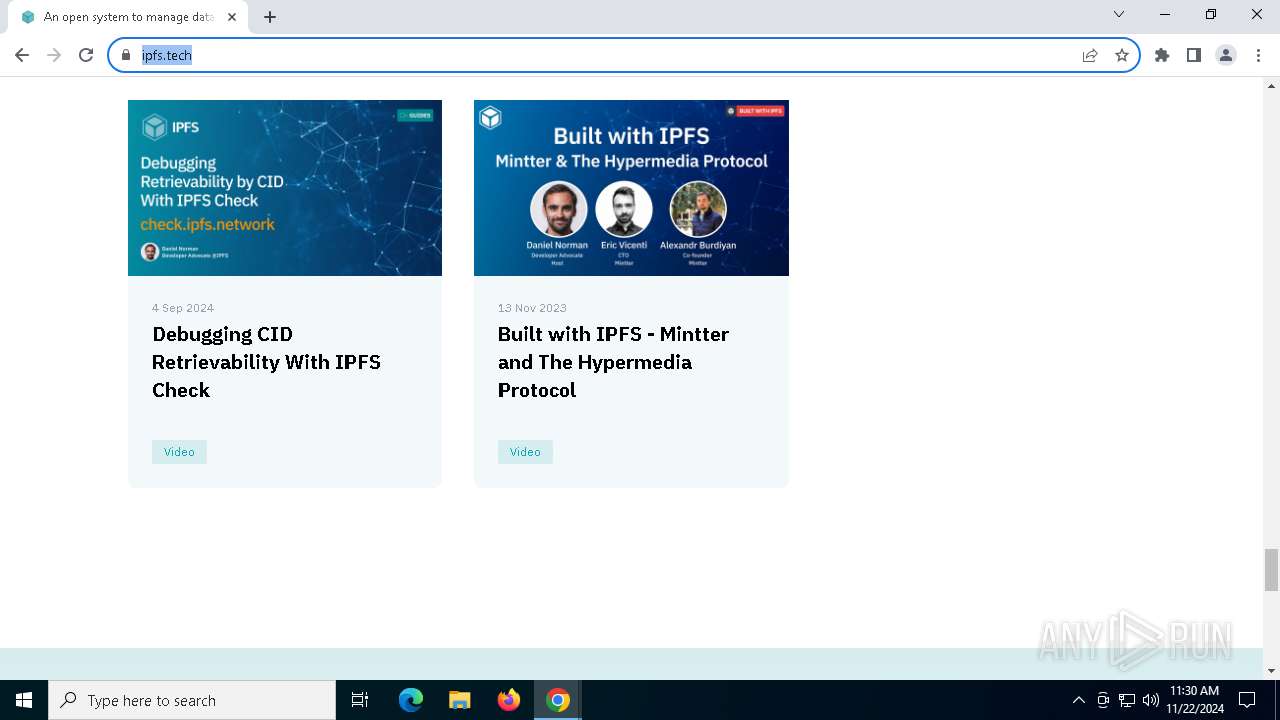Open File Explorer from taskbar
Image resolution: width=1280 pixels, height=720 pixels.
point(460,700)
